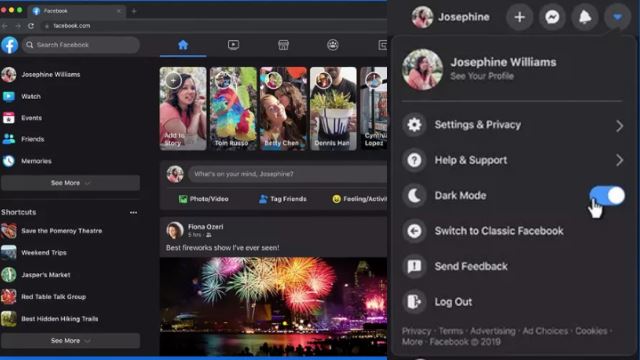Image resolution: width=640 pixels, height=360 pixels.
Task: Click the Log Out door icon
Action: tap(414, 302)
